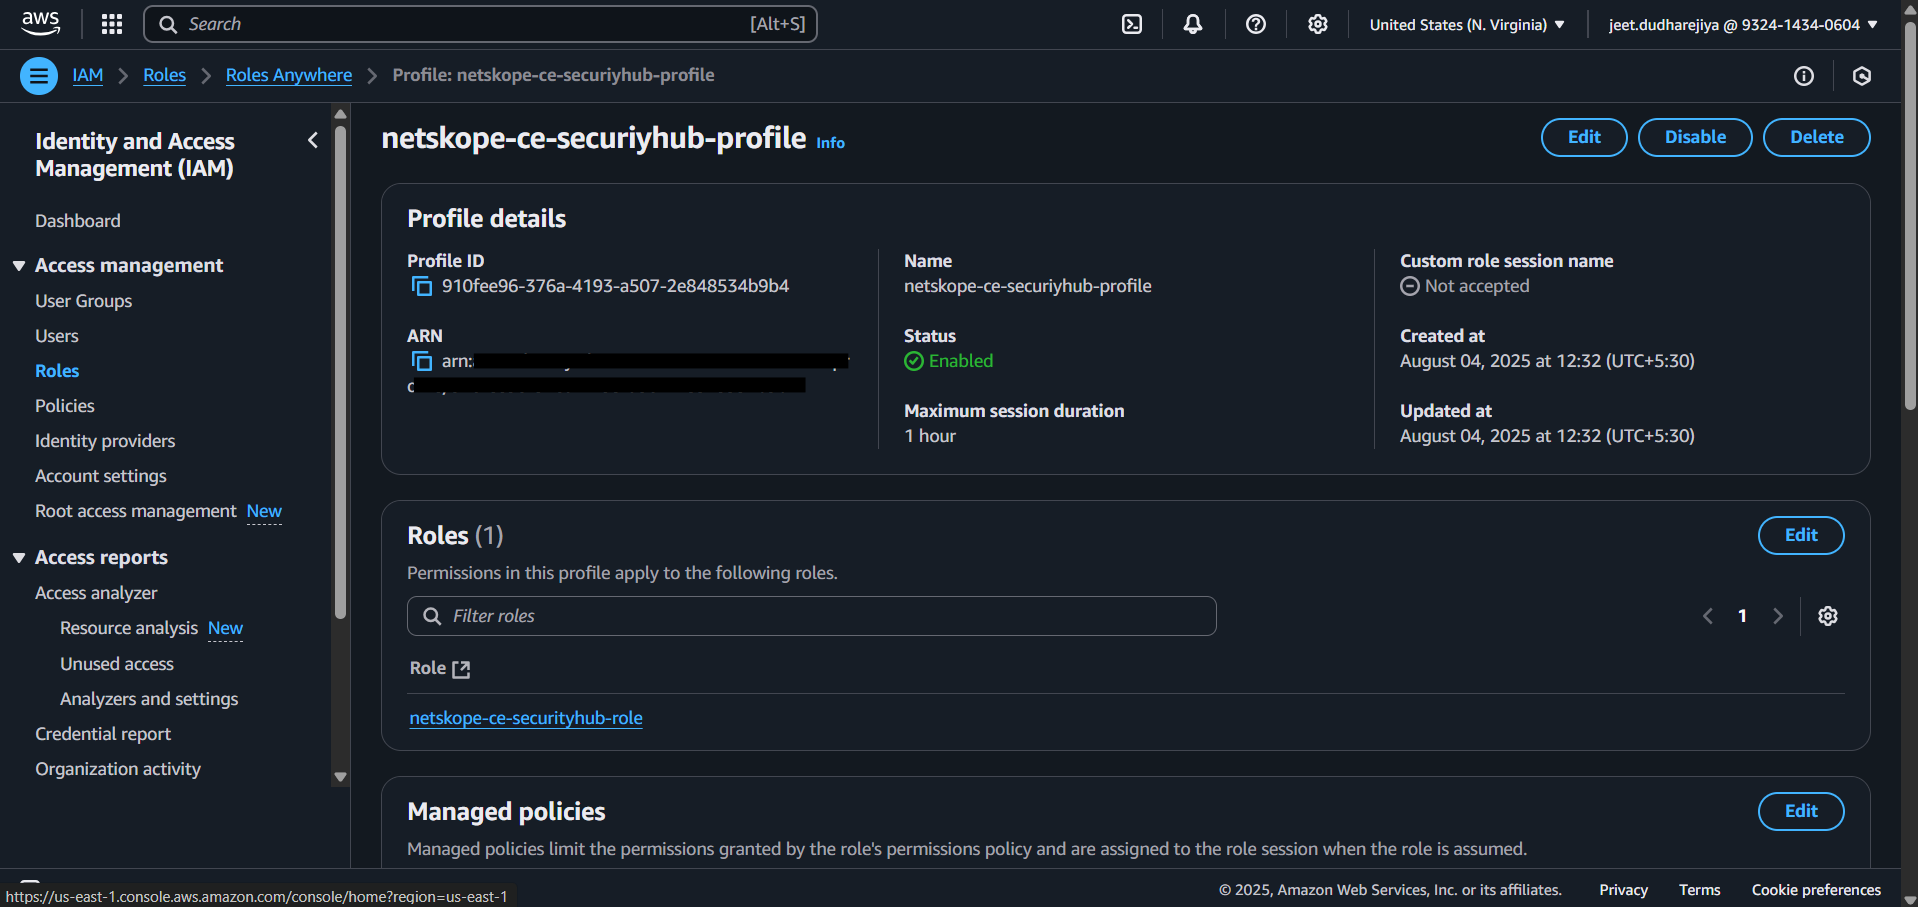1918x907 pixels.
Task: Open Organization activity in sidebar
Action: [118, 769]
